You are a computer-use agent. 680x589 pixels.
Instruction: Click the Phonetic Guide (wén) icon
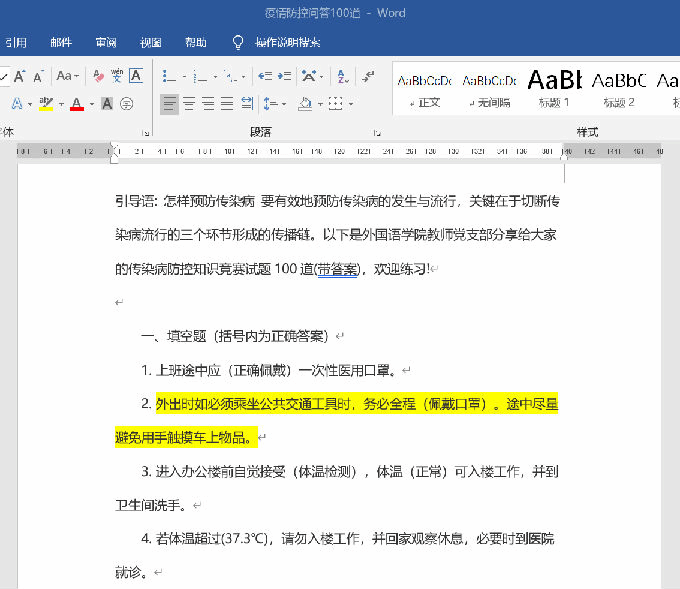click(117, 76)
